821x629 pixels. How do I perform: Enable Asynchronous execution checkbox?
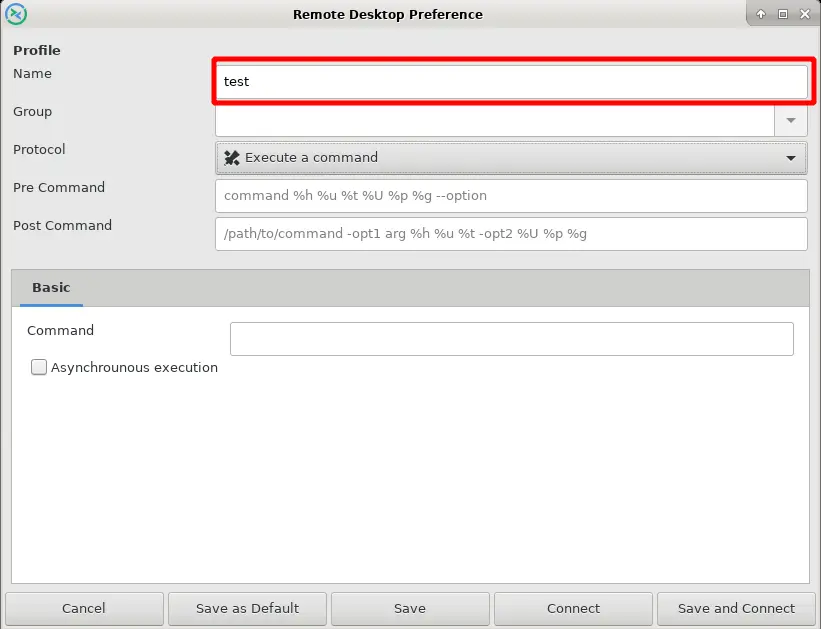point(39,367)
